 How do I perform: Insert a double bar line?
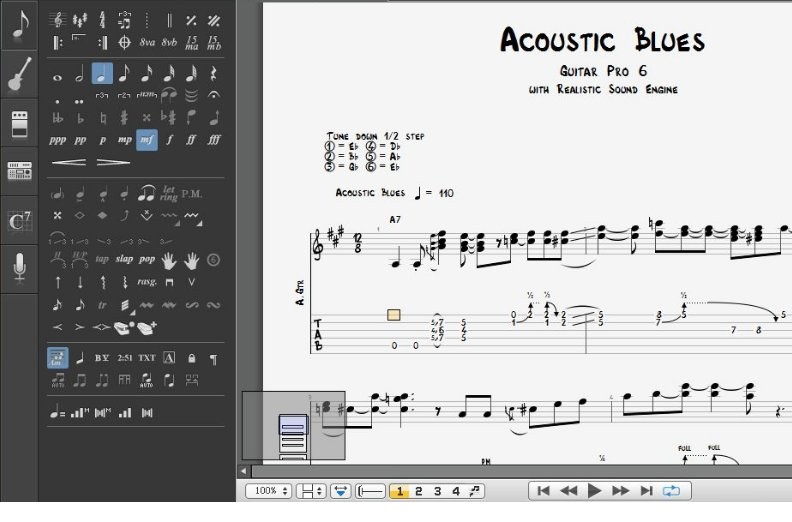(169, 20)
